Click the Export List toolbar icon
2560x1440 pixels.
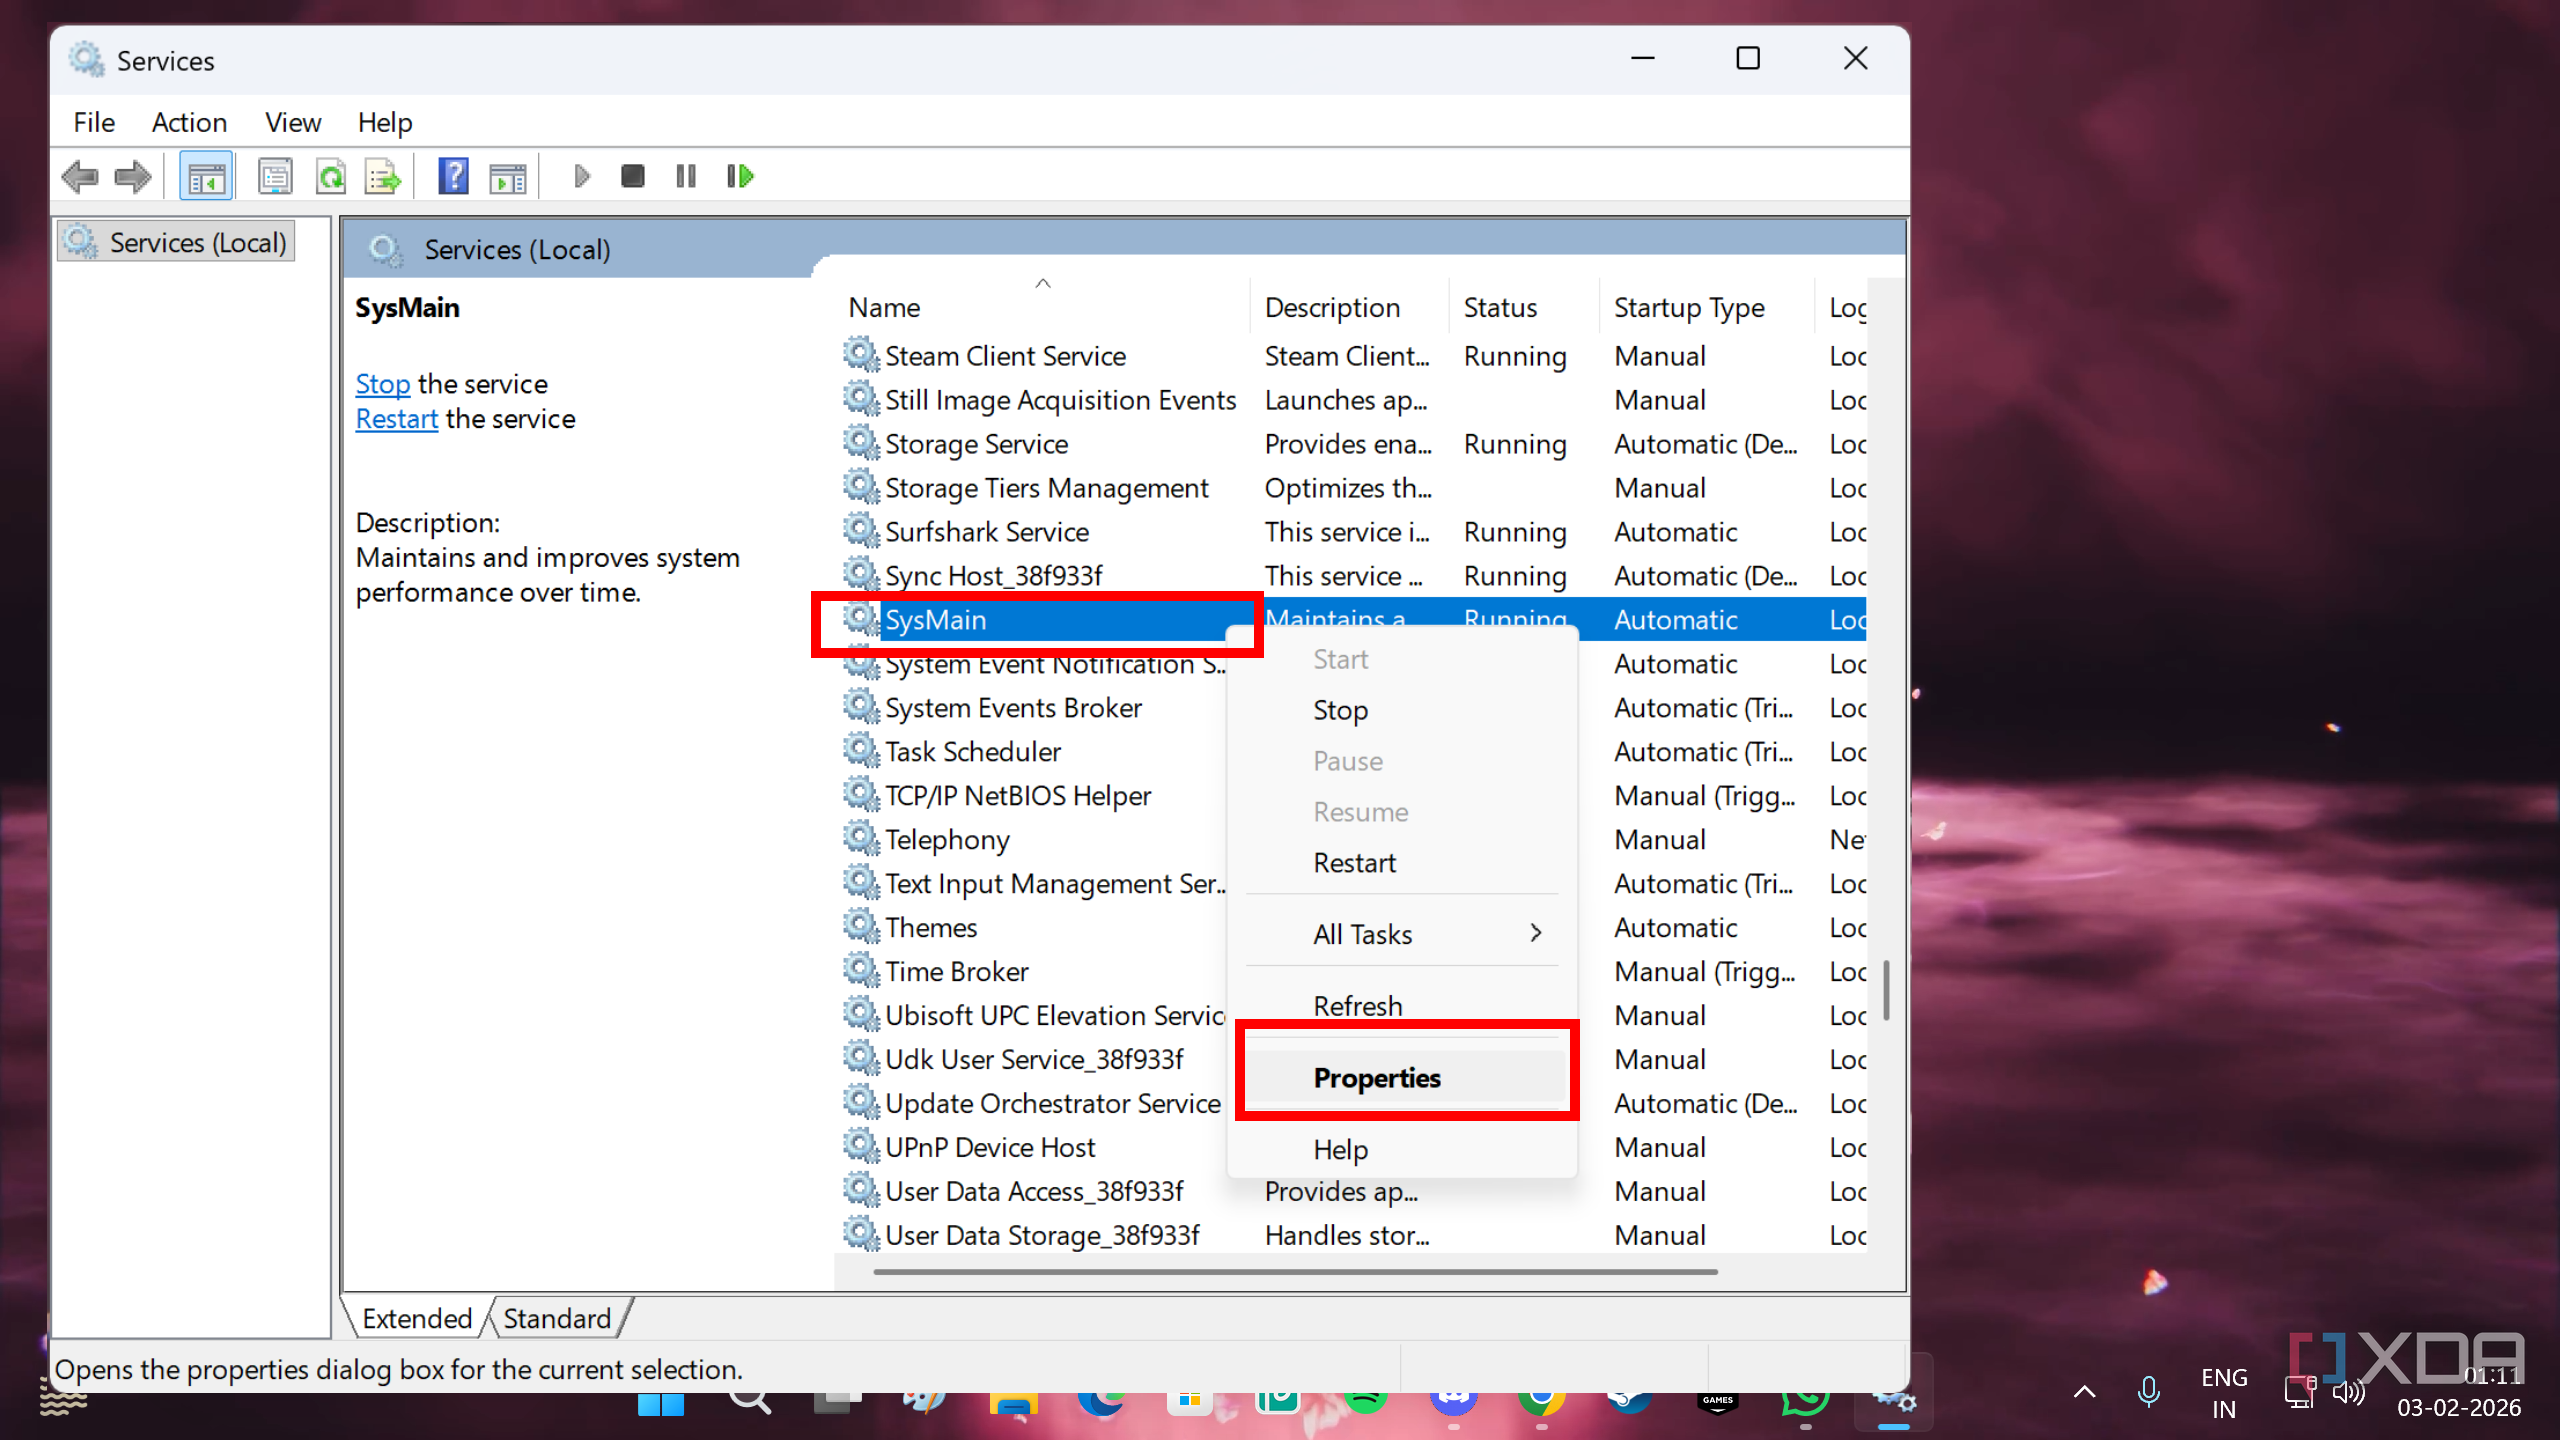click(x=383, y=177)
